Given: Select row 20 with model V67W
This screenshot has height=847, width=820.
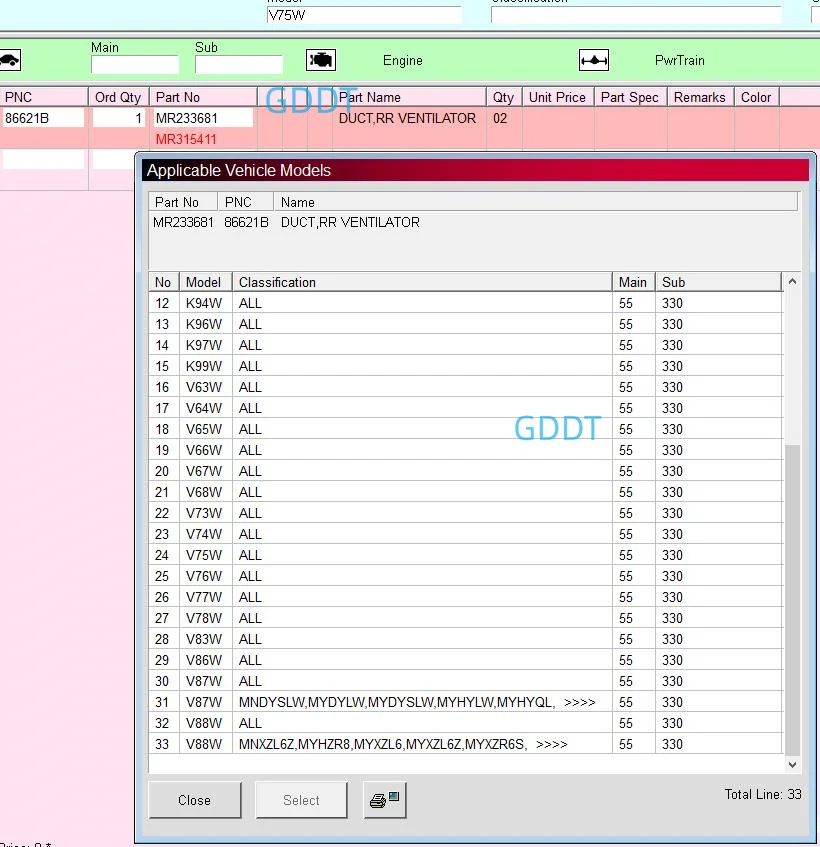Looking at the screenshot, I should tap(466, 471).
